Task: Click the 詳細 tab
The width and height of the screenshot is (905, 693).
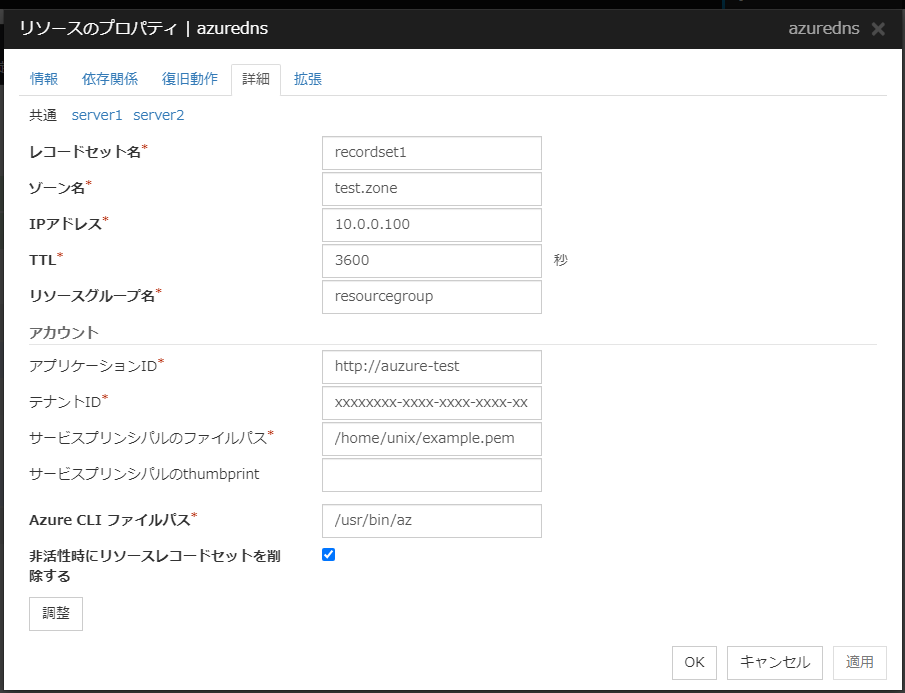Action: point(256,80)
